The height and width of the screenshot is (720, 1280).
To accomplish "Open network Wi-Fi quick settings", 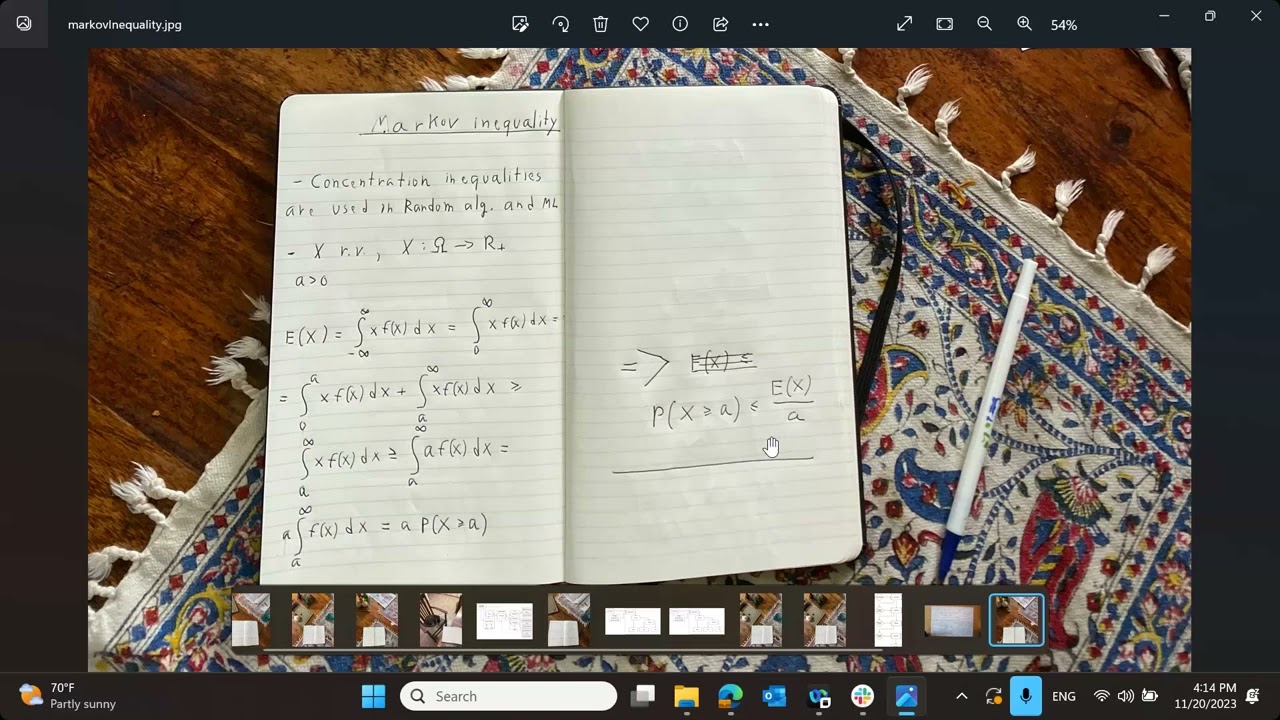I will tap(1102, 696).
